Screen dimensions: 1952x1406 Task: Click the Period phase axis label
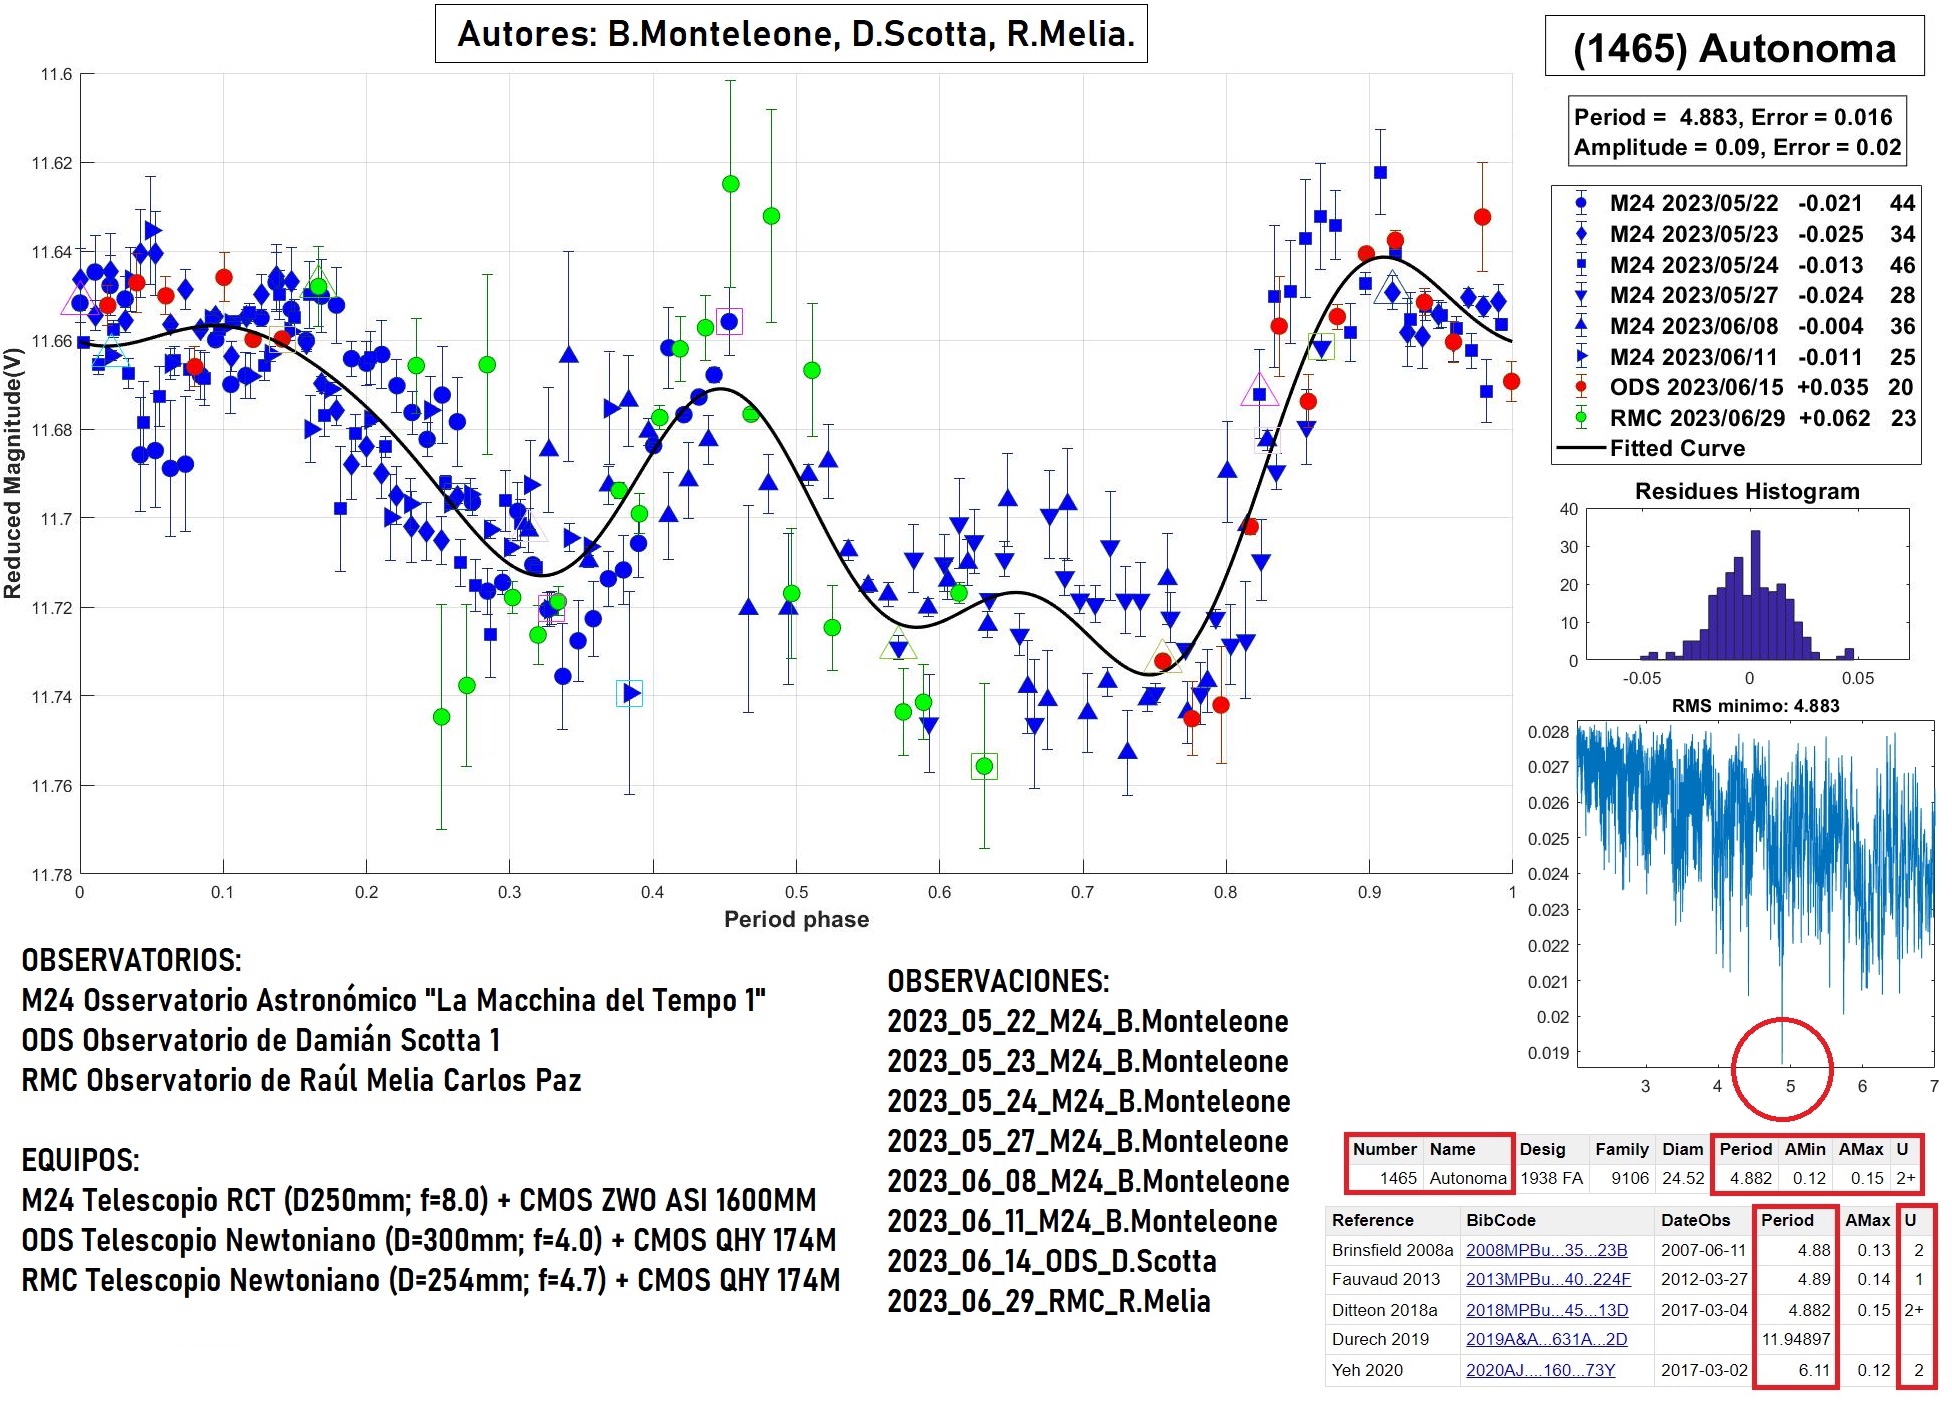tap(796, 919)
